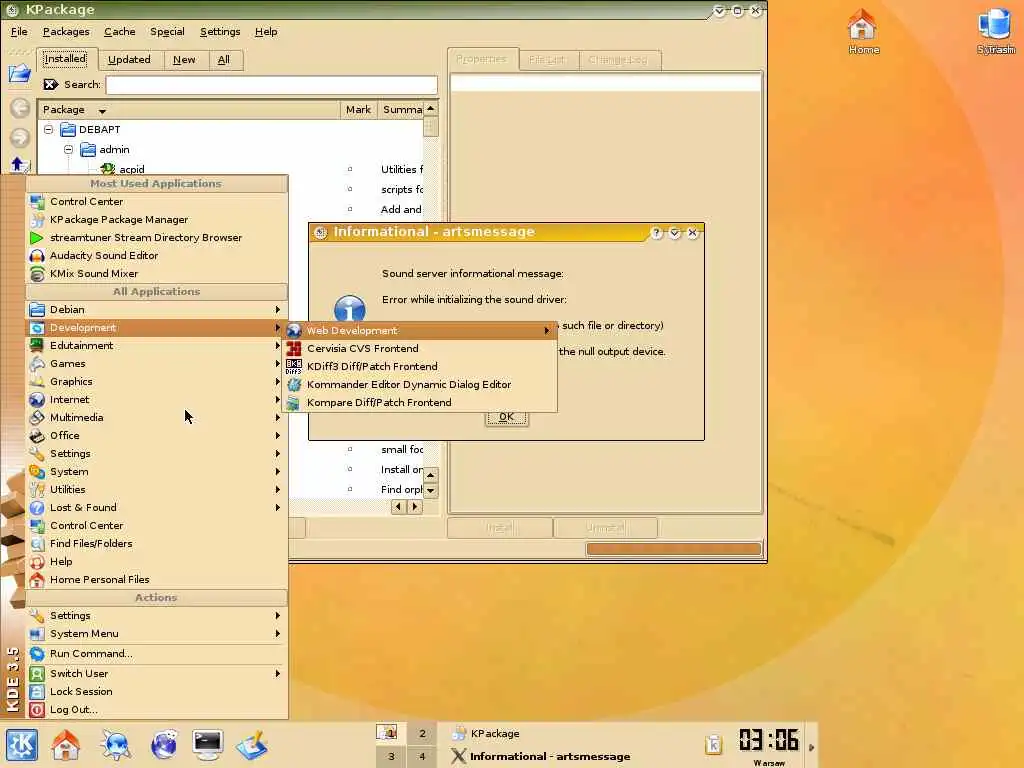Expand System Menu under Actions
1024x768 pixels.
click(x=157, y=633)
